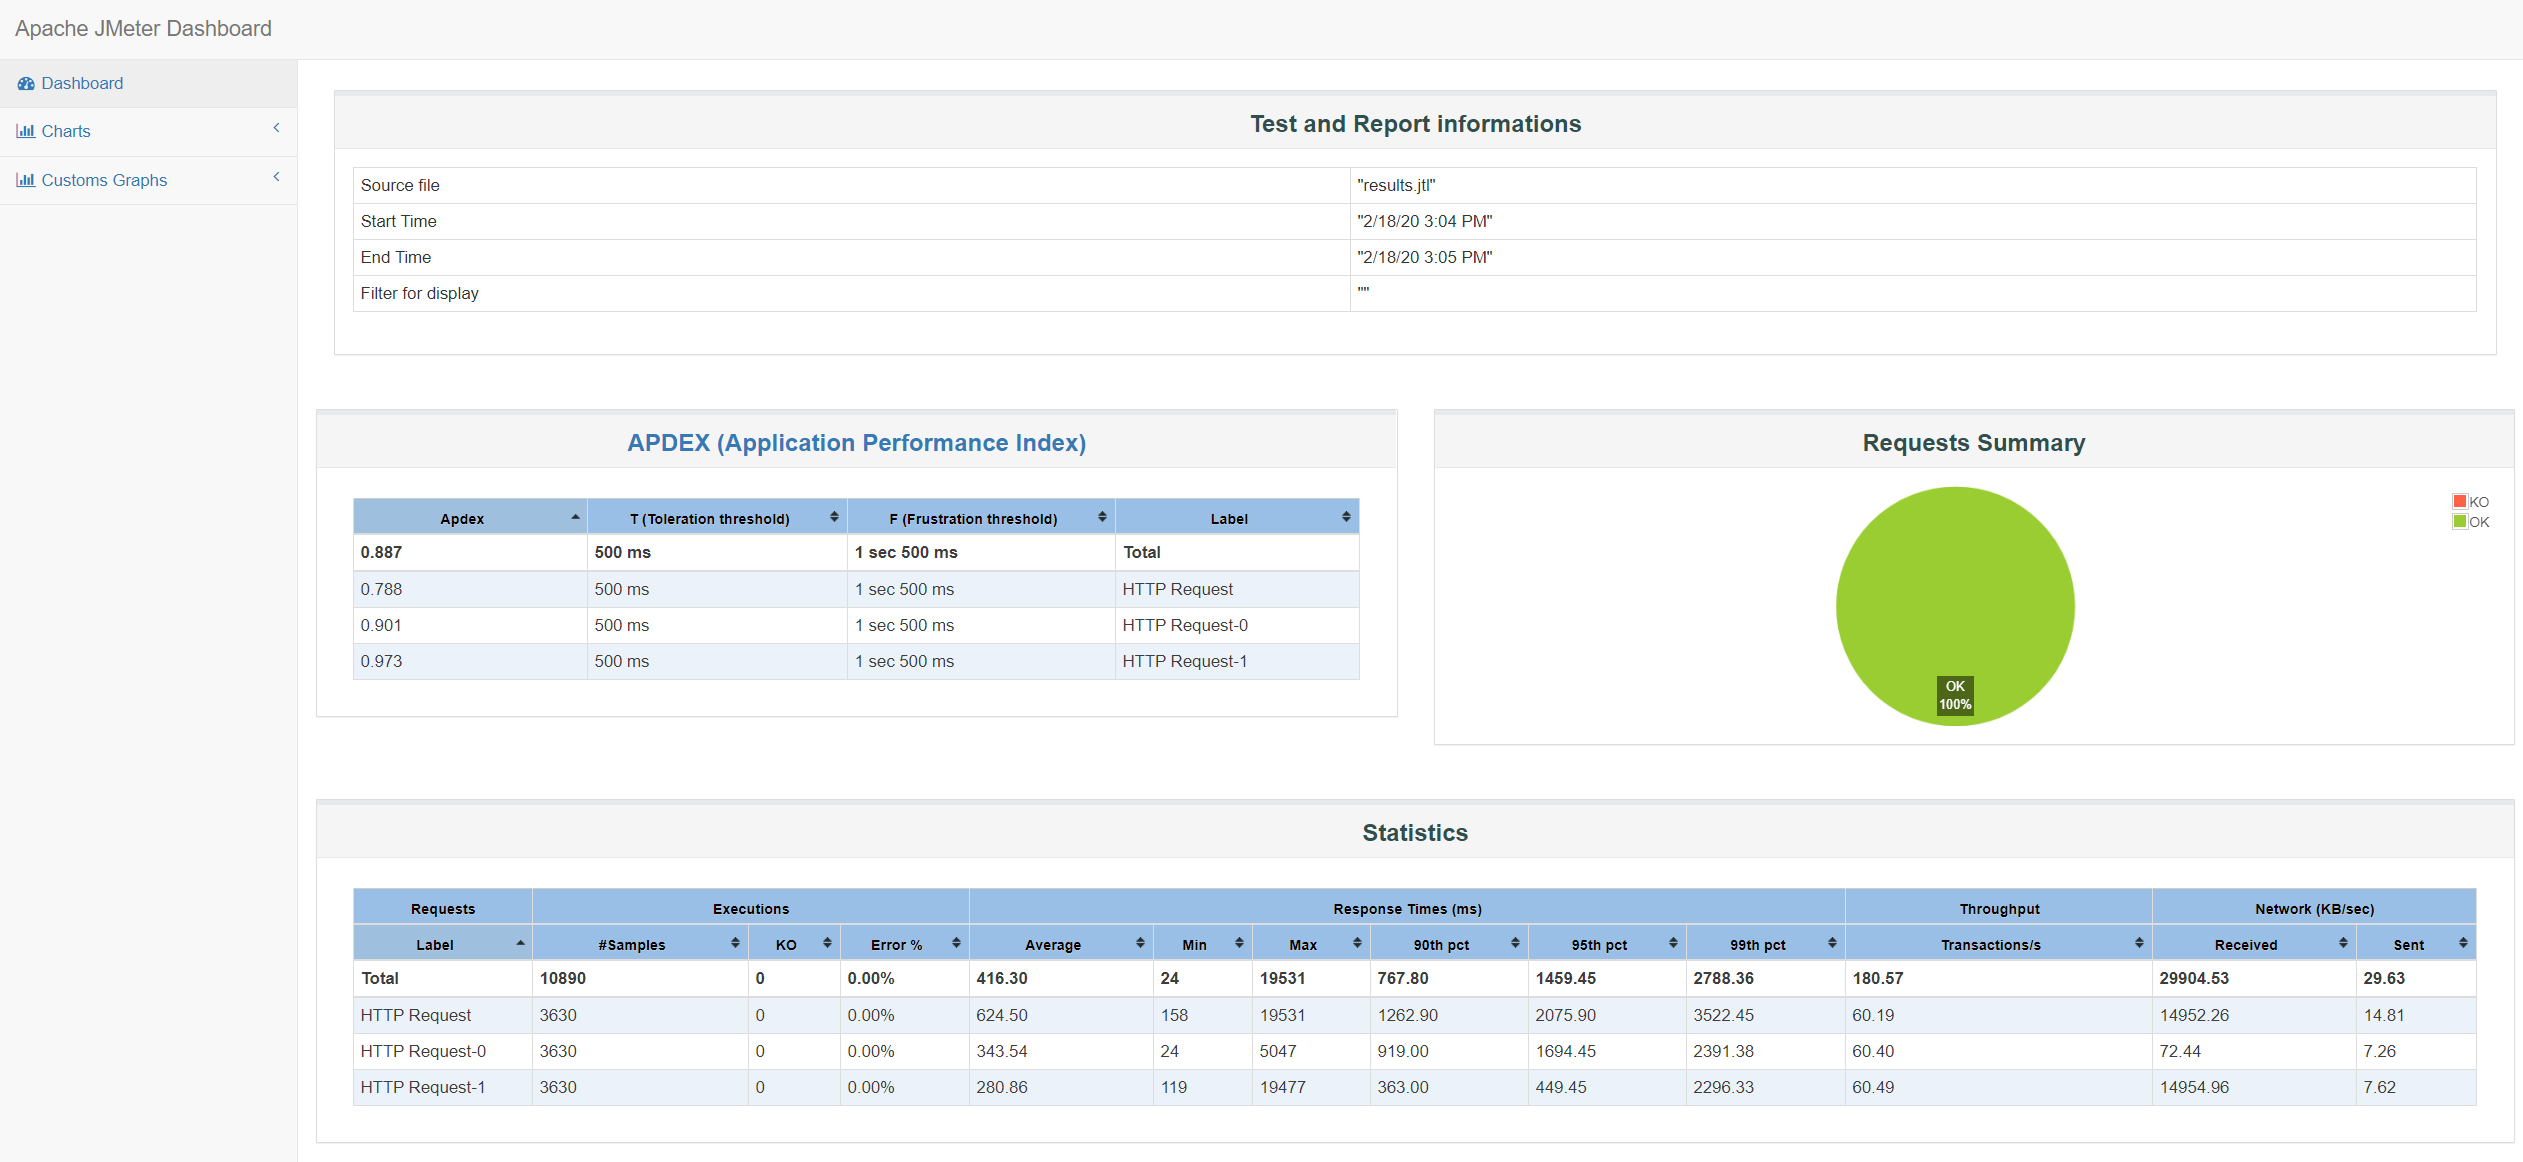Viewport: 2523px width, 1162px height.
Task: Click the Customs Graphs bar-chart icon
Action: point(26,180)
